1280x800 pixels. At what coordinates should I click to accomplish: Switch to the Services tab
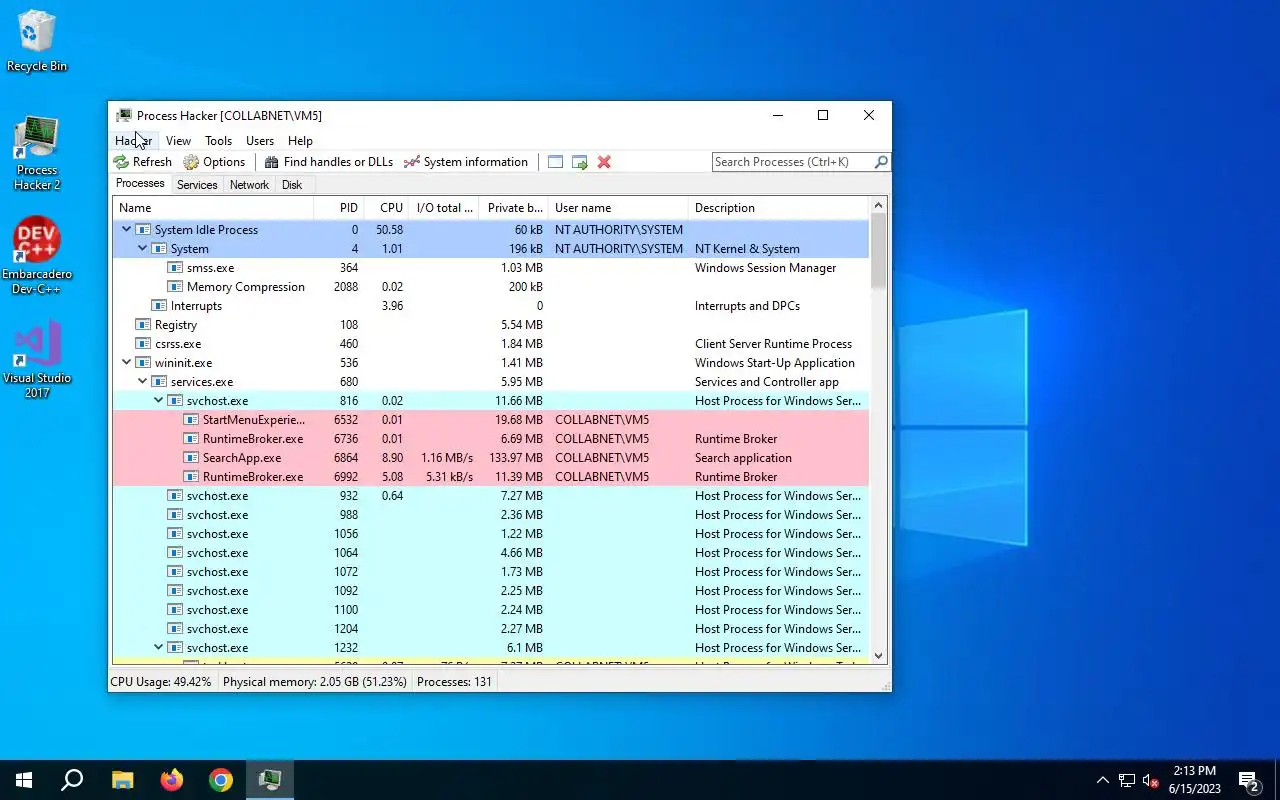click(x=197, y=185)
